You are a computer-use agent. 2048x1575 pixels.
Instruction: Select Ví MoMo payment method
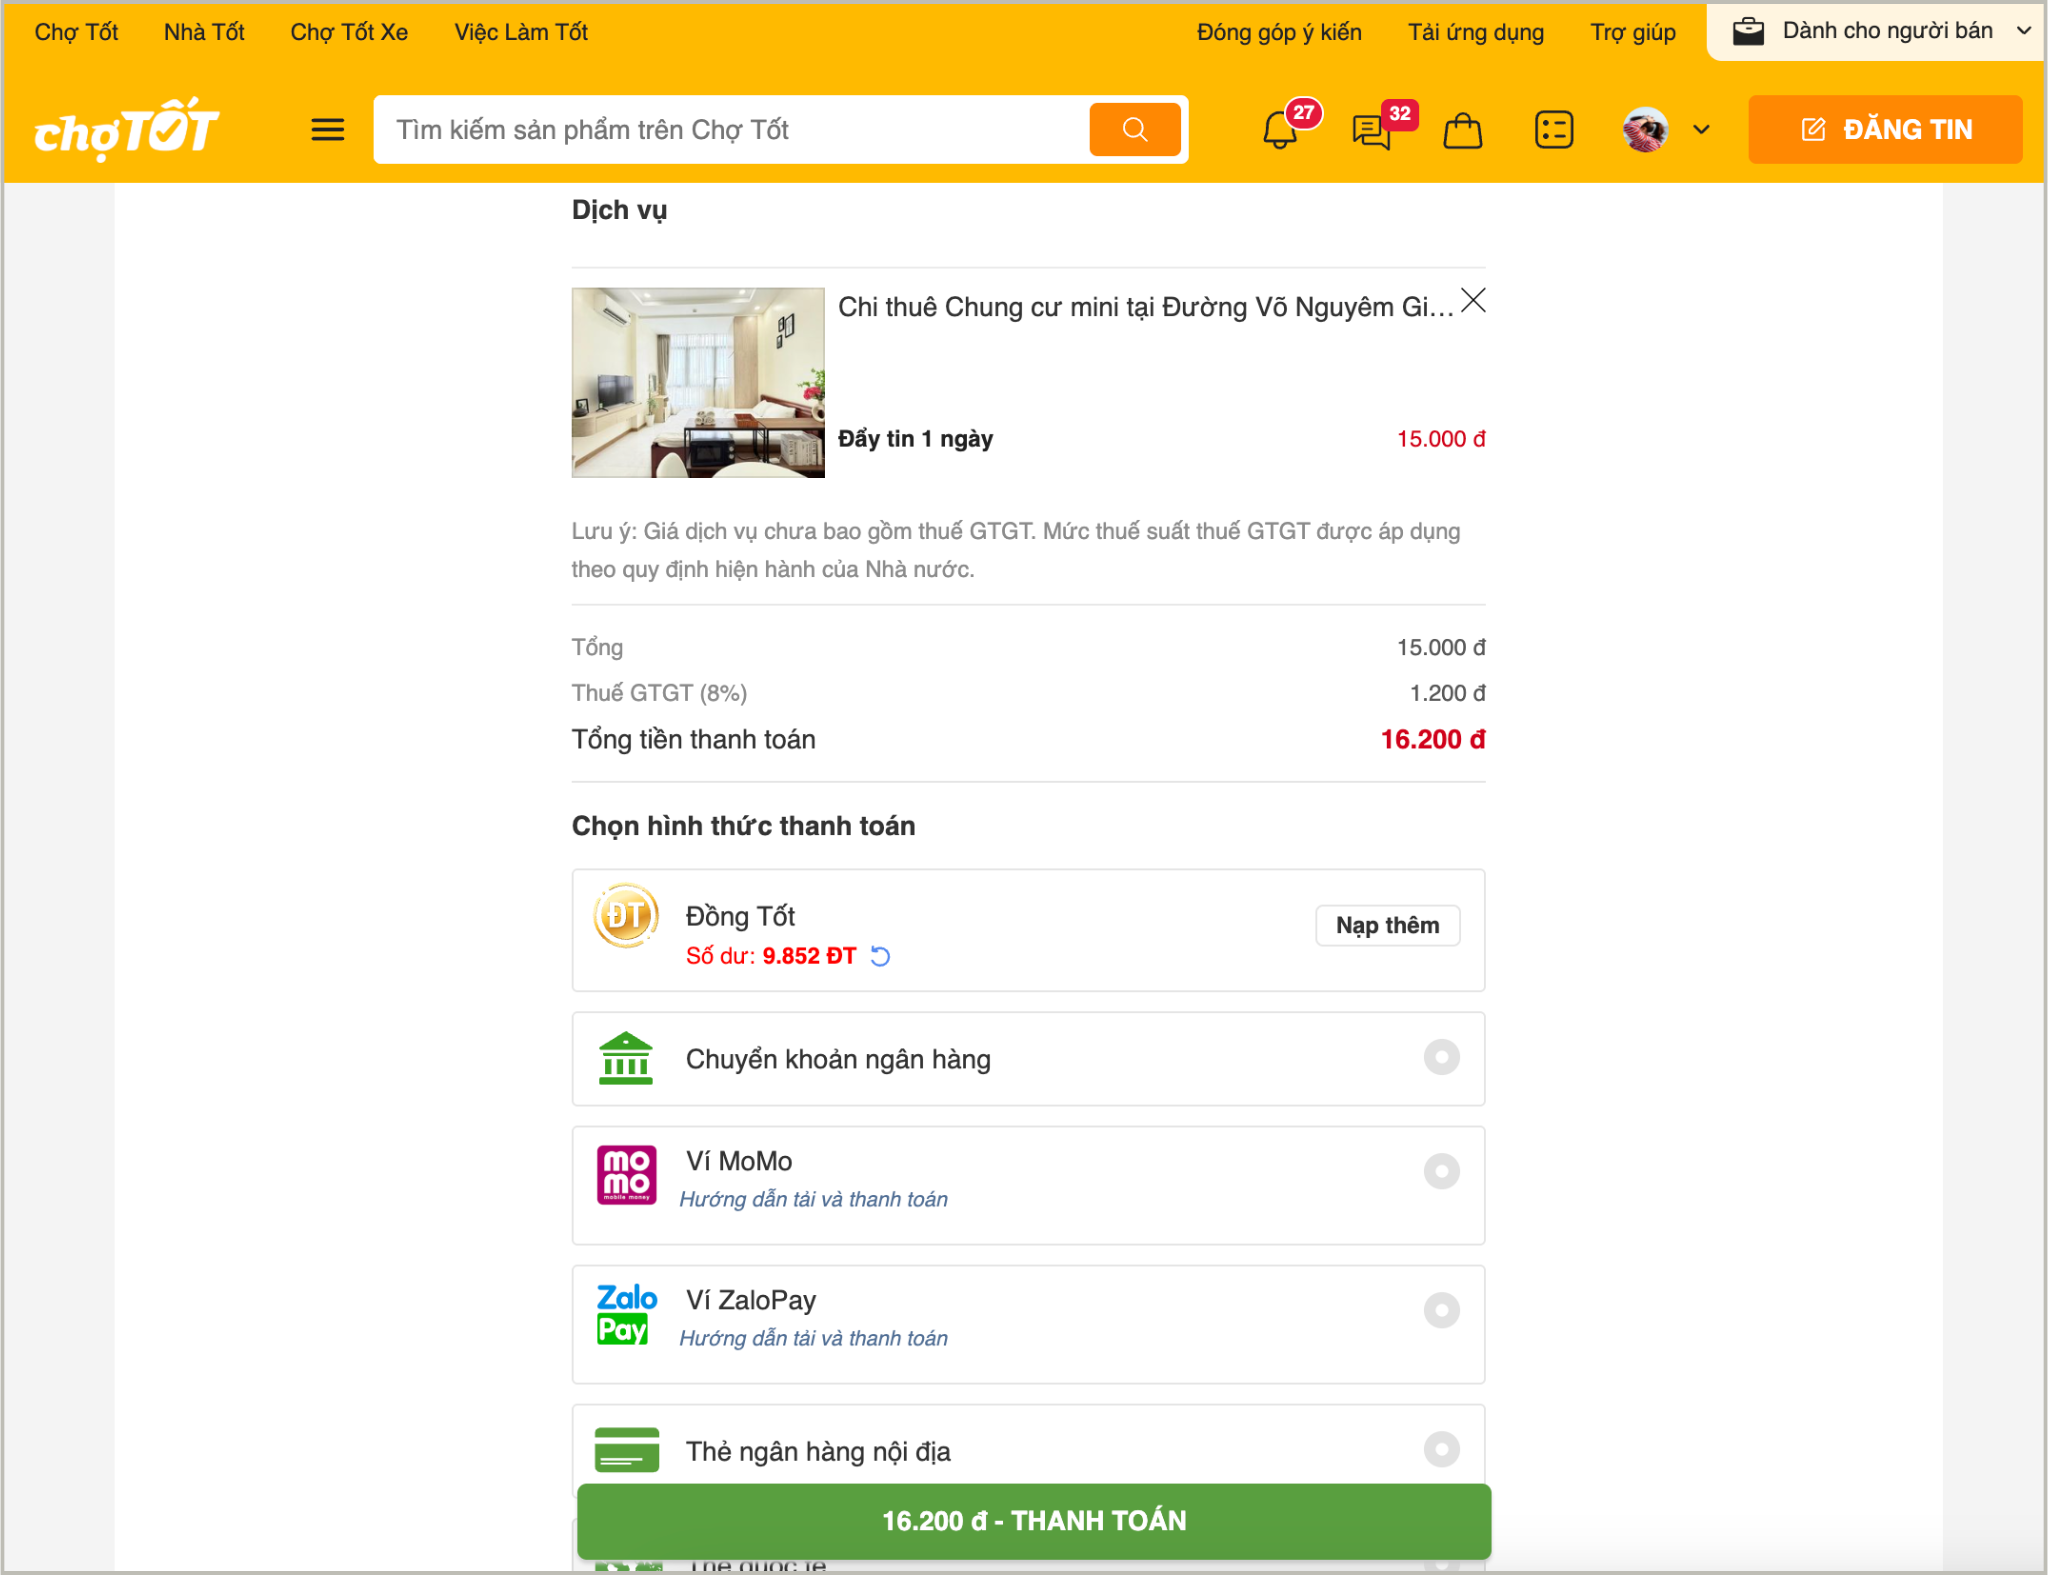[1441, 1171]
